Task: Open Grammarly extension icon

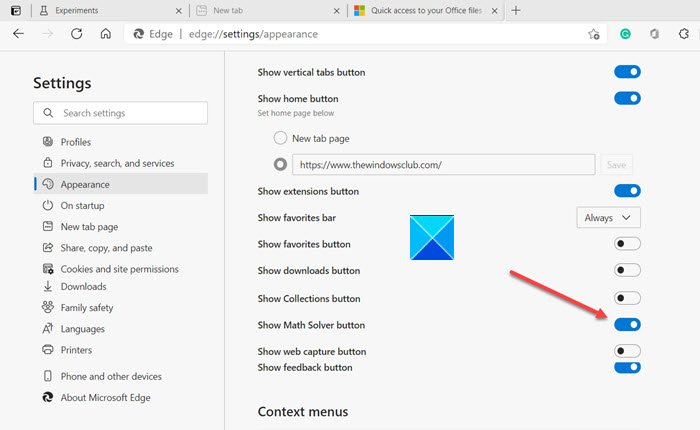Action: click(x=625, y=34)
